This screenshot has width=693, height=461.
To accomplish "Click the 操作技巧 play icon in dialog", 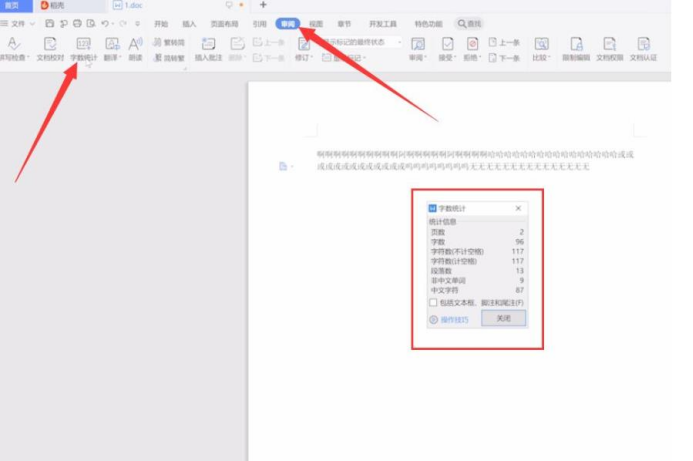I will [x=434, y=320].
